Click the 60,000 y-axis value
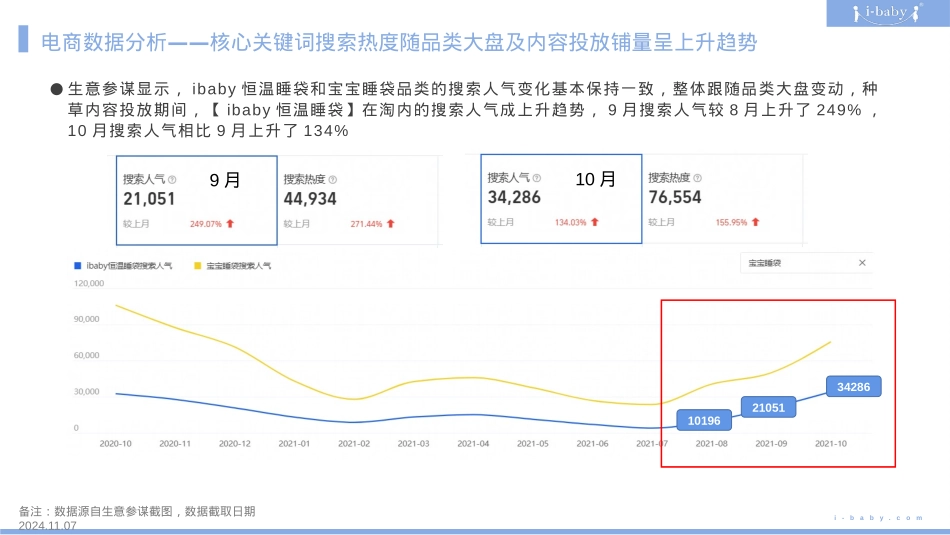950x535 pixels. tap(87, 356)
